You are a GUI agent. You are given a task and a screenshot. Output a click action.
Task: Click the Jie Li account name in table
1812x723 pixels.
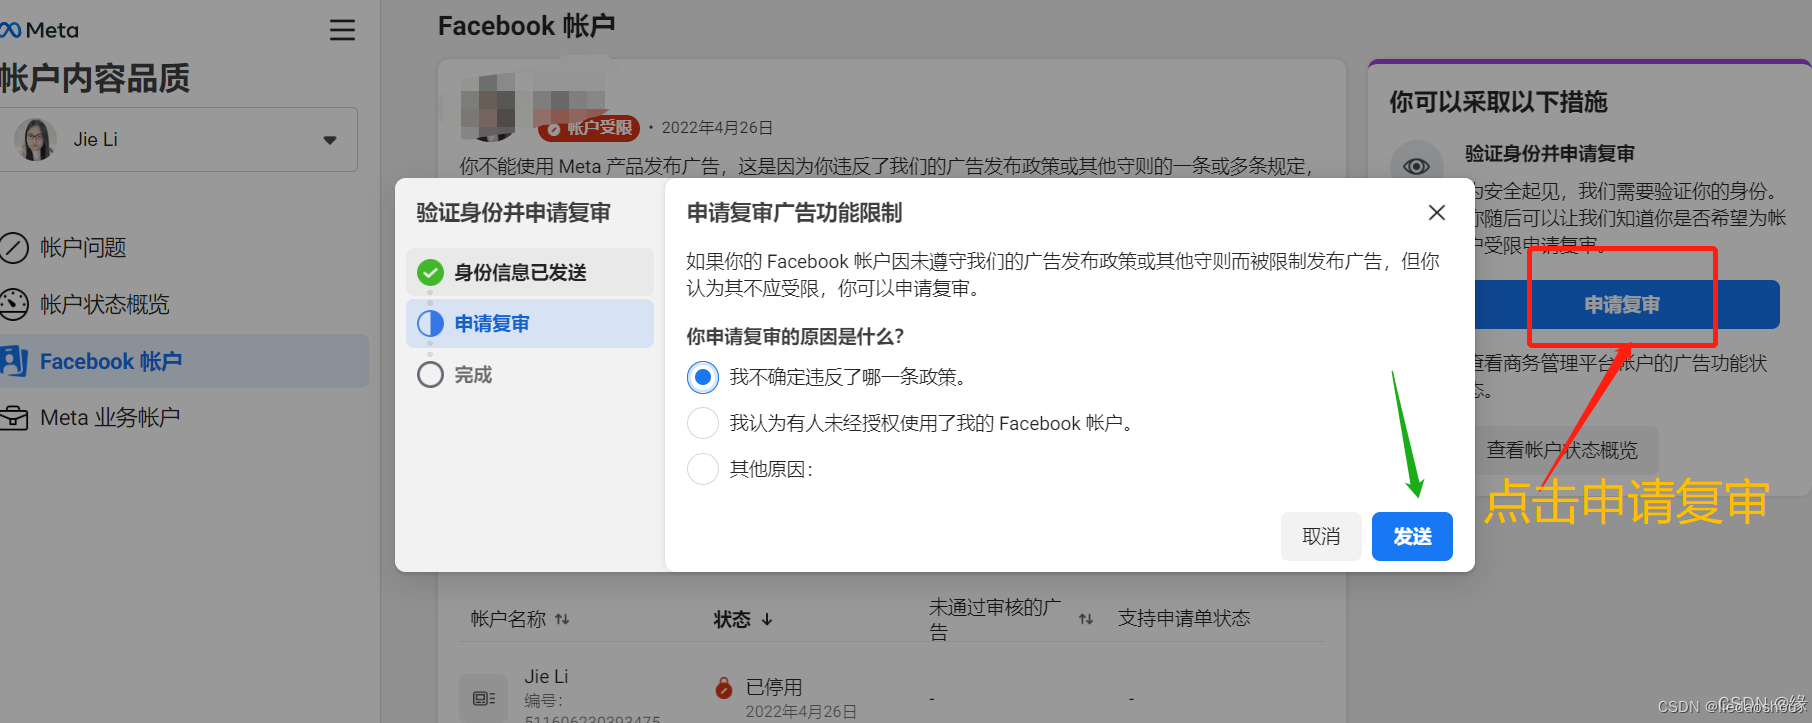tap(546, 676)
